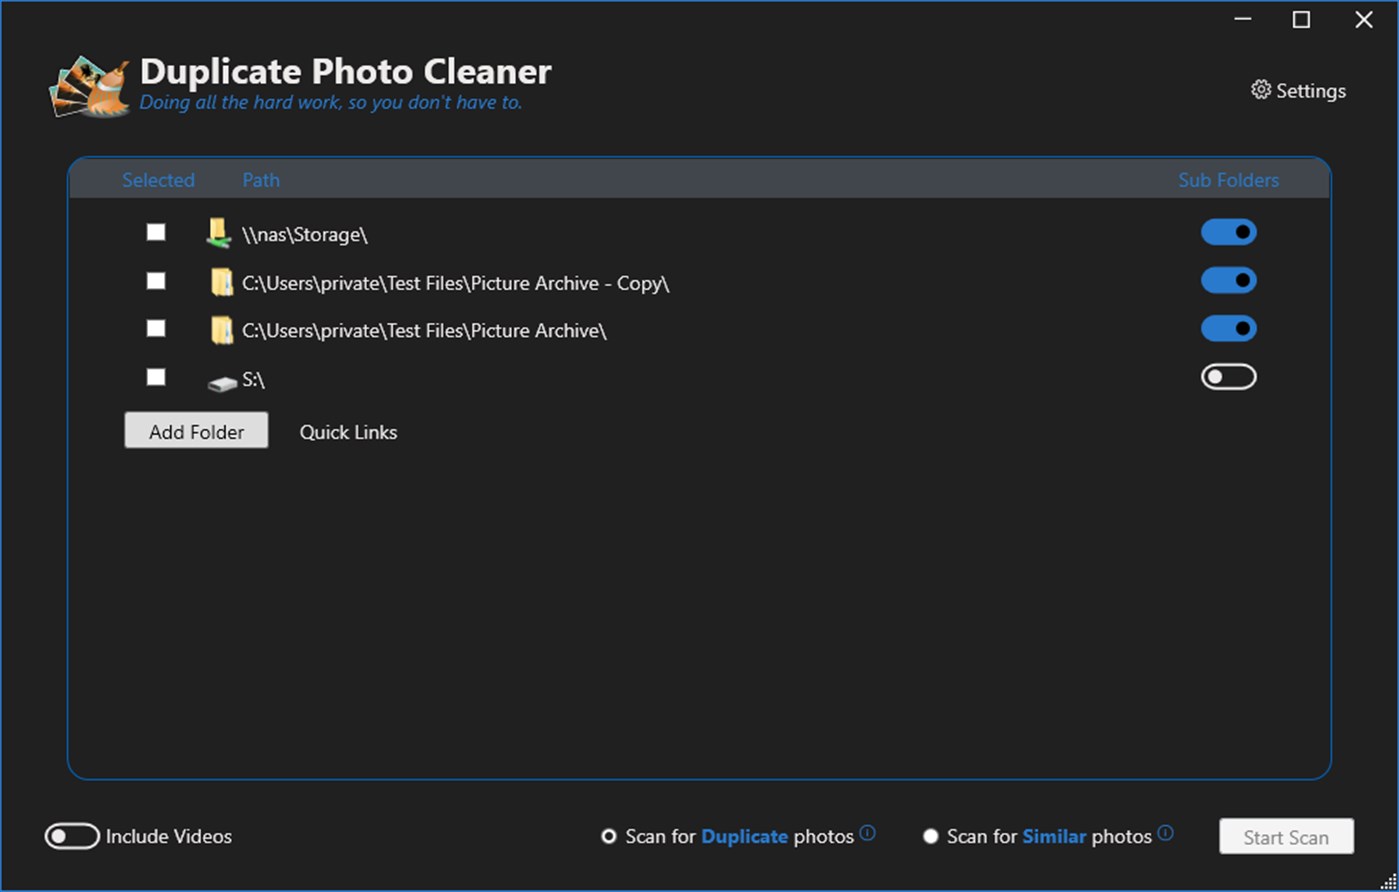Check the box for \\nas\Storage\

tap(156, 232)
